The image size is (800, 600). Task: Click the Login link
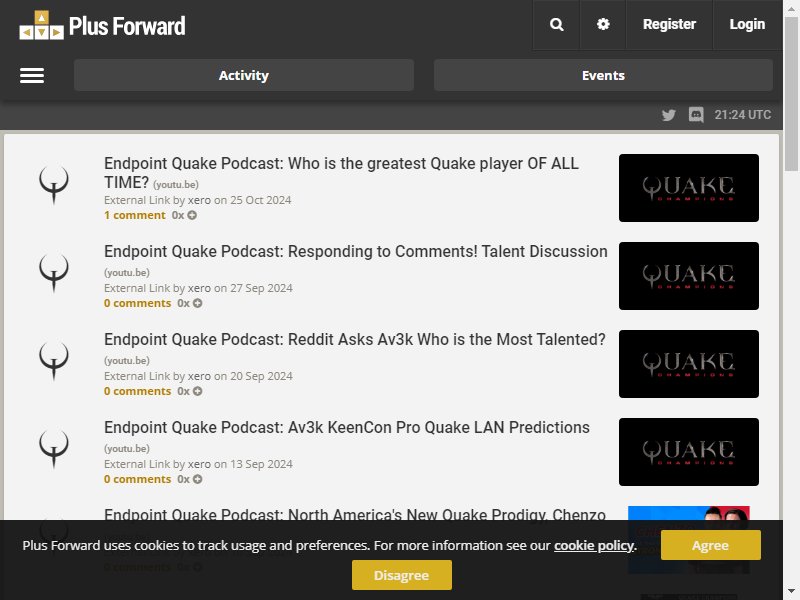point(747,24)
